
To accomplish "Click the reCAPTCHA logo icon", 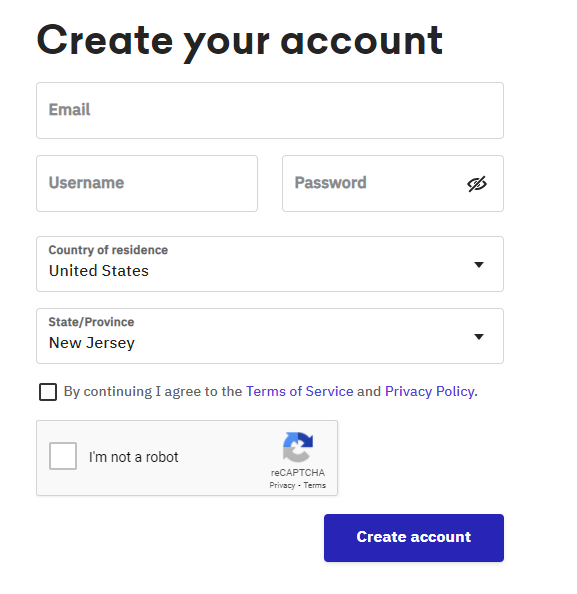I will point(298,447).
